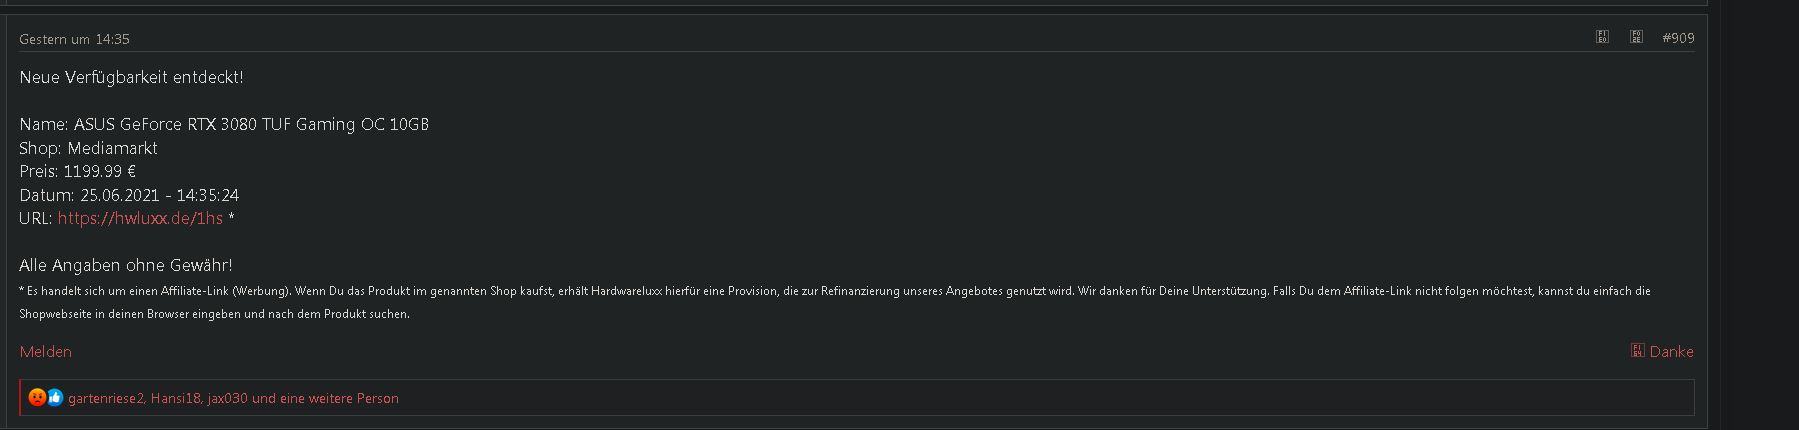Click the 'Neue Verfügbarkeit entdeckt!' heading text

click(131, 77)
